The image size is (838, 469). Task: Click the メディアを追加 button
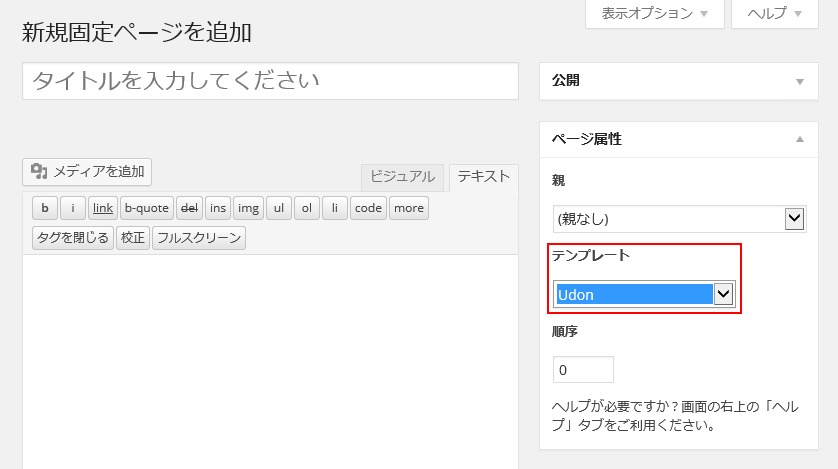87,171
